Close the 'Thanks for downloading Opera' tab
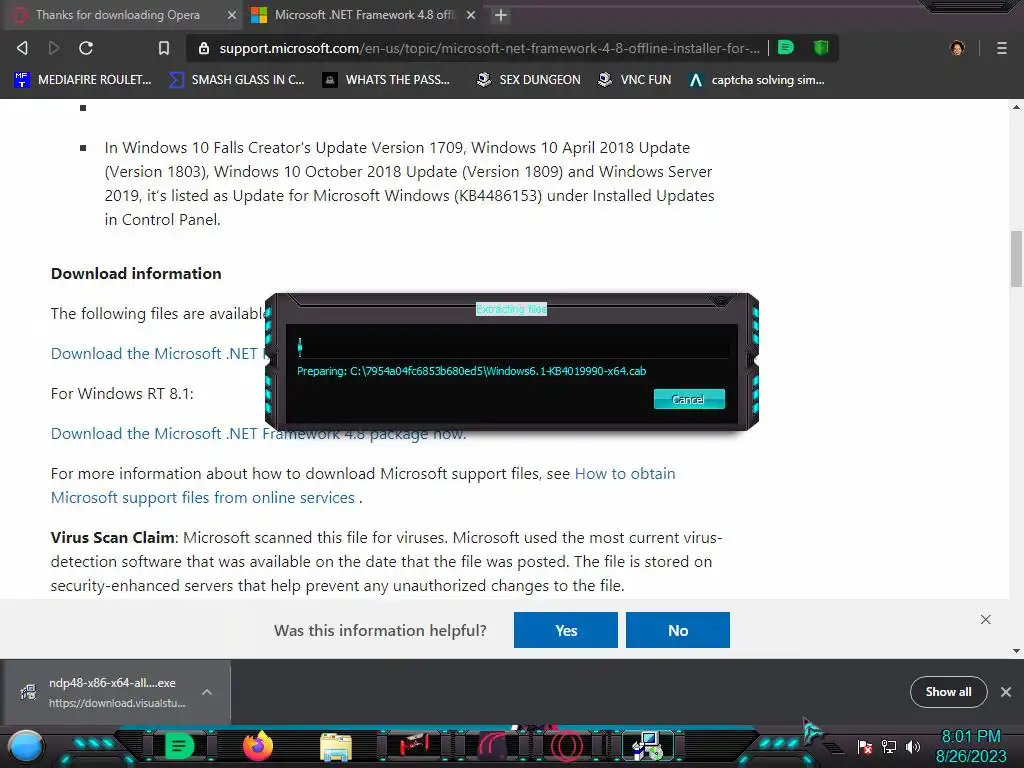 point(232,15)
